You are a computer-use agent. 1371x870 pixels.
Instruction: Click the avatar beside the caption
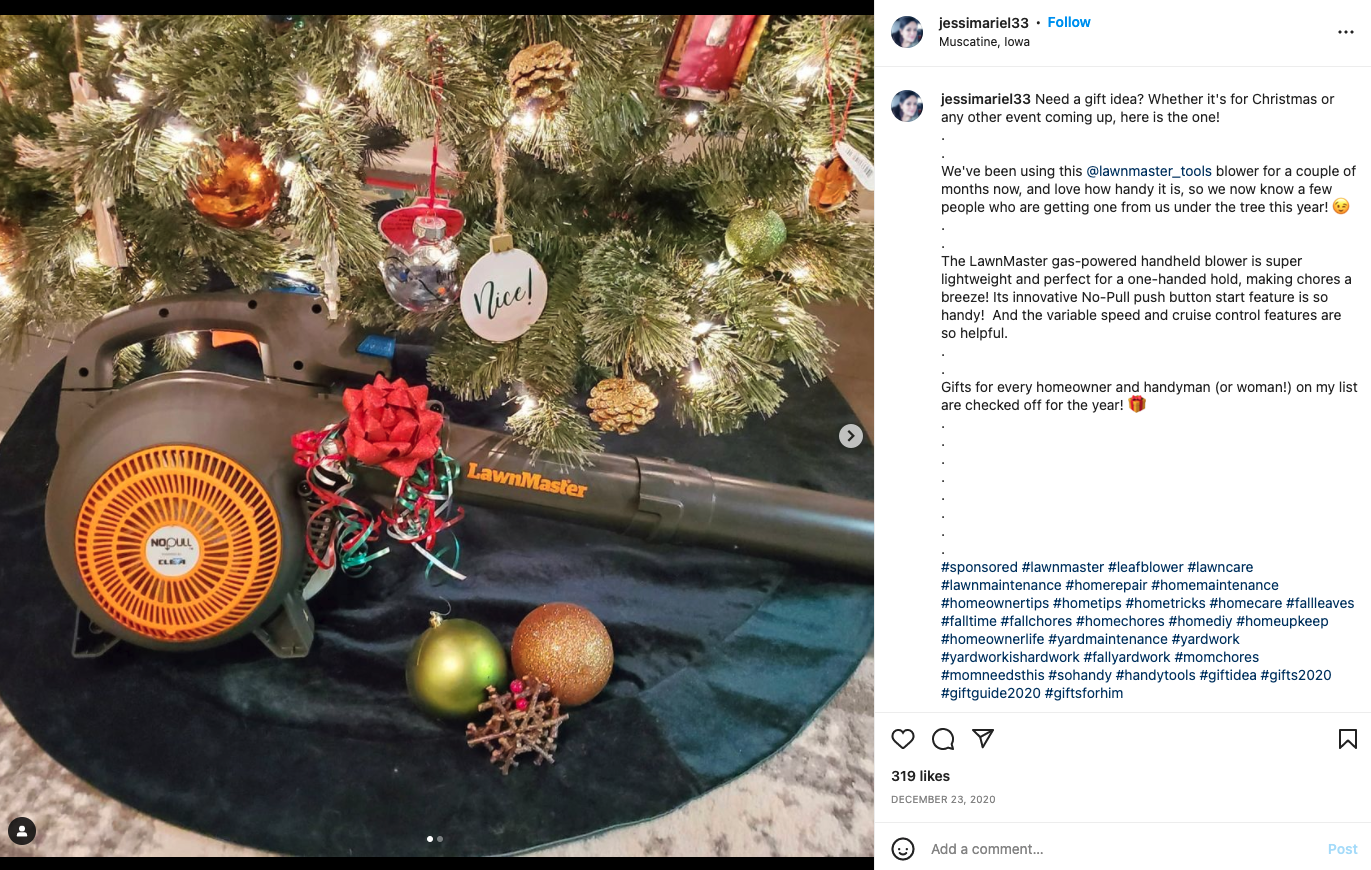point(907,106)
